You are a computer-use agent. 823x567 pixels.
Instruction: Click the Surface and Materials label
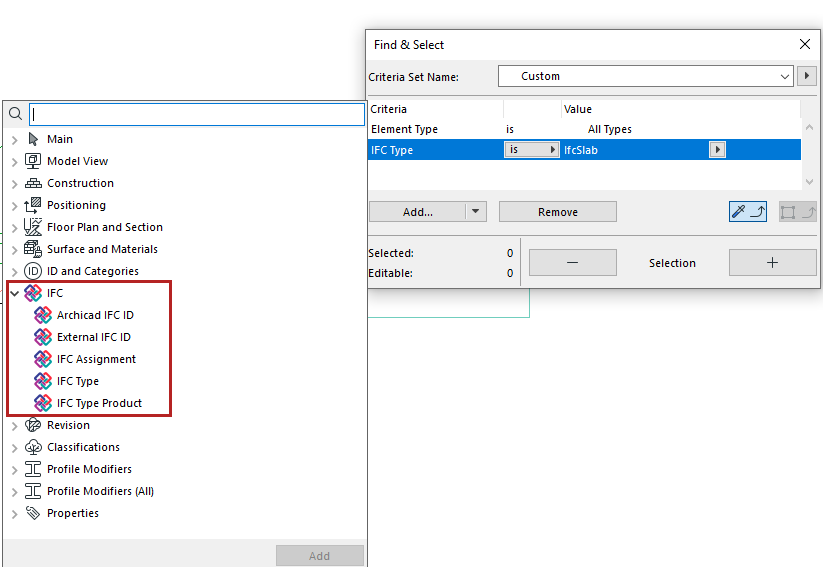(x=102, y=249)
